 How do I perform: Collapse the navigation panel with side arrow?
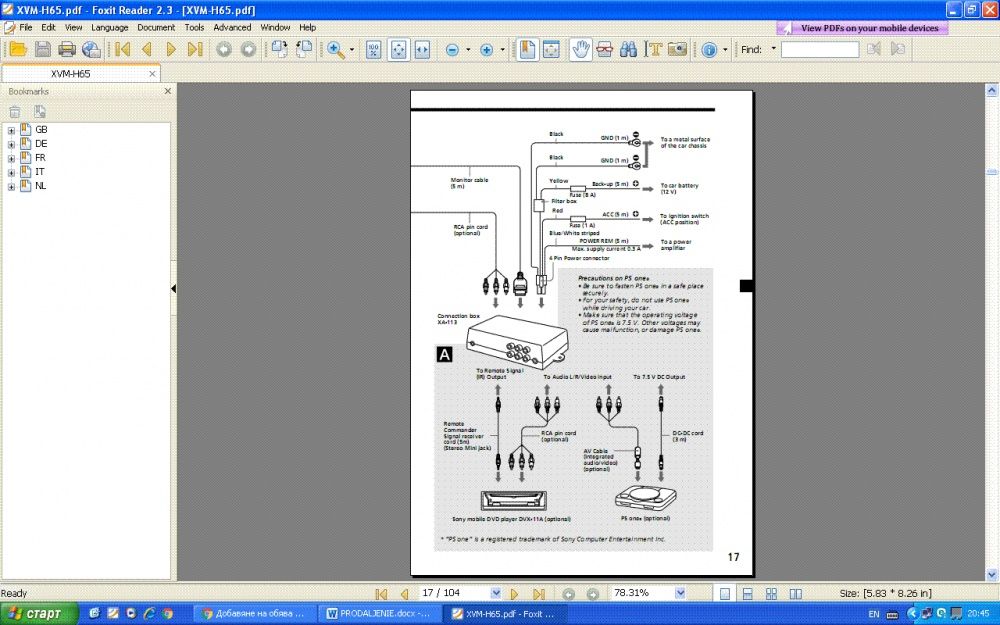coord(173,288)
